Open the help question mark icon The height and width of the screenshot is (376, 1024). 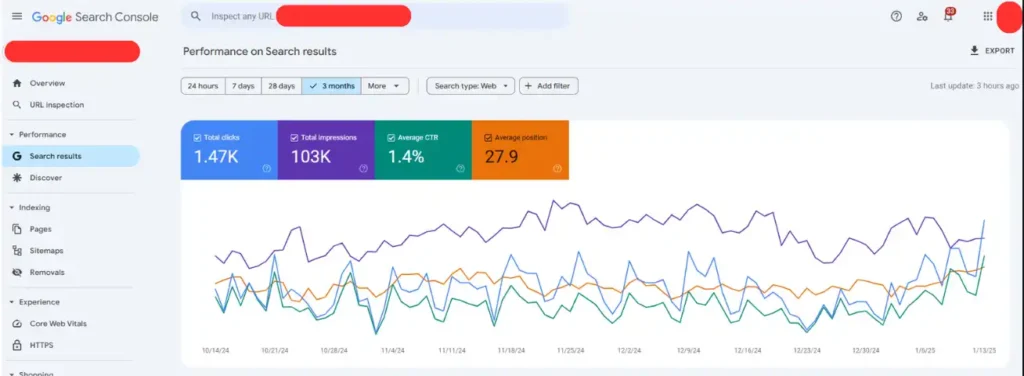pos(896,16)
